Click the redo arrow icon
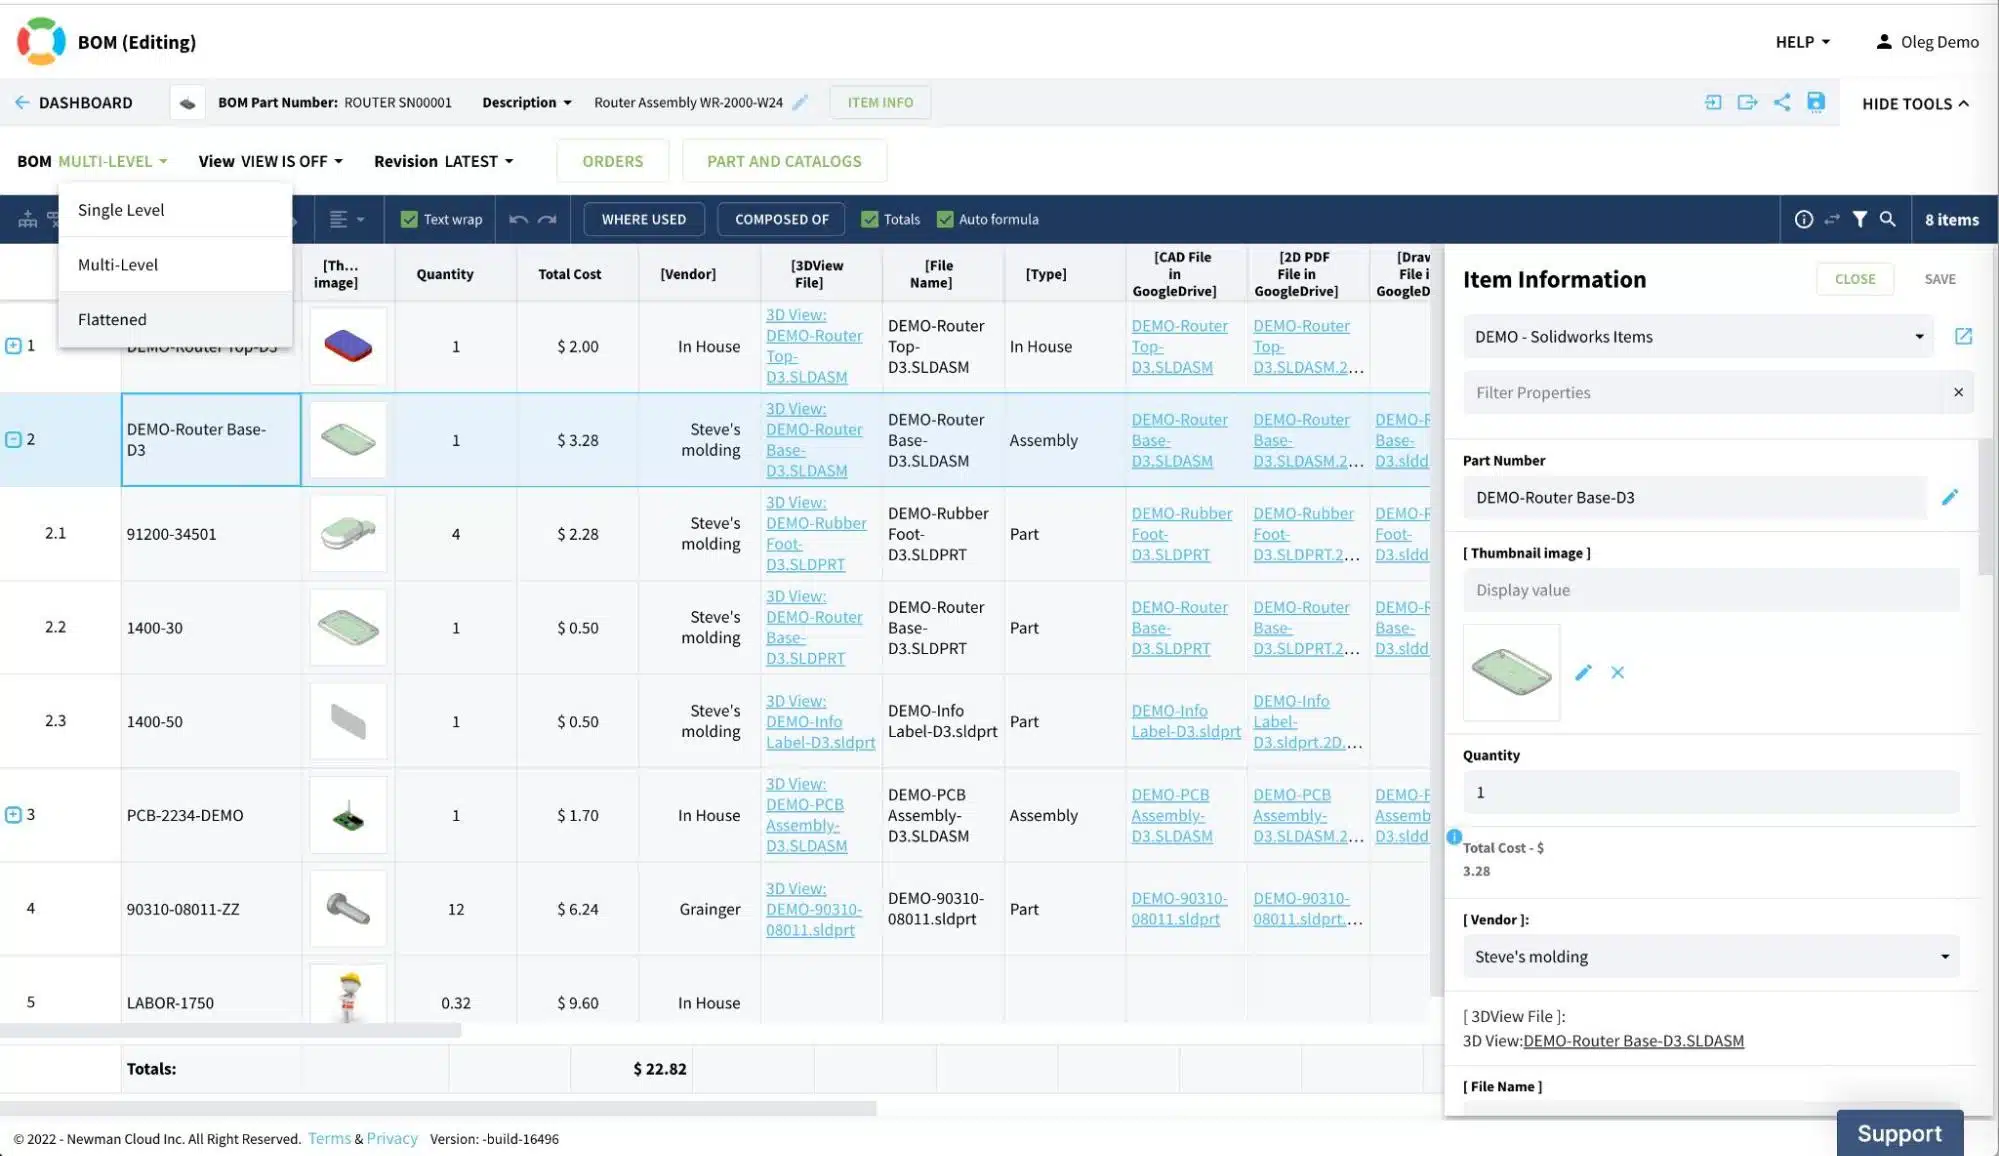This screenshot has height=1156, width=1999. 547,219
